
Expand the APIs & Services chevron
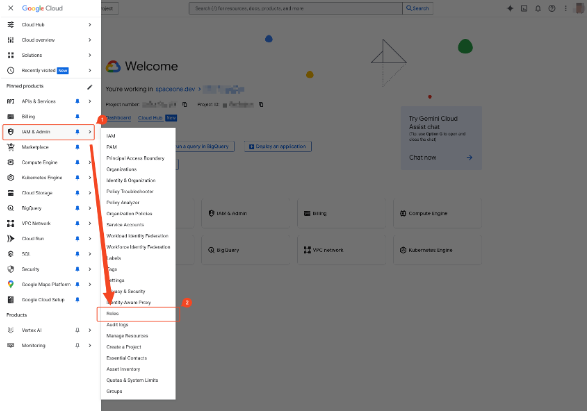[90, 101]
